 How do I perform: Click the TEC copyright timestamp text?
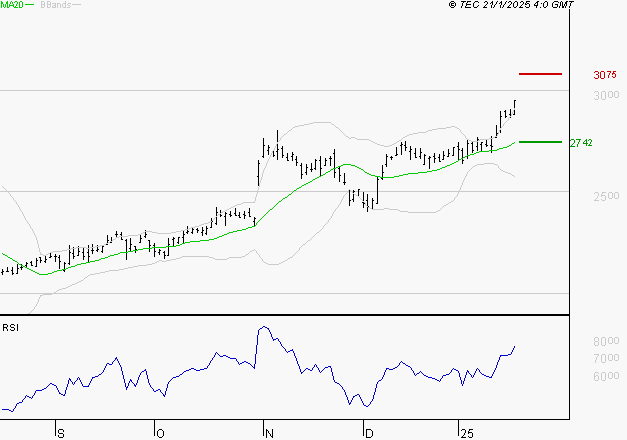[512, 5]
